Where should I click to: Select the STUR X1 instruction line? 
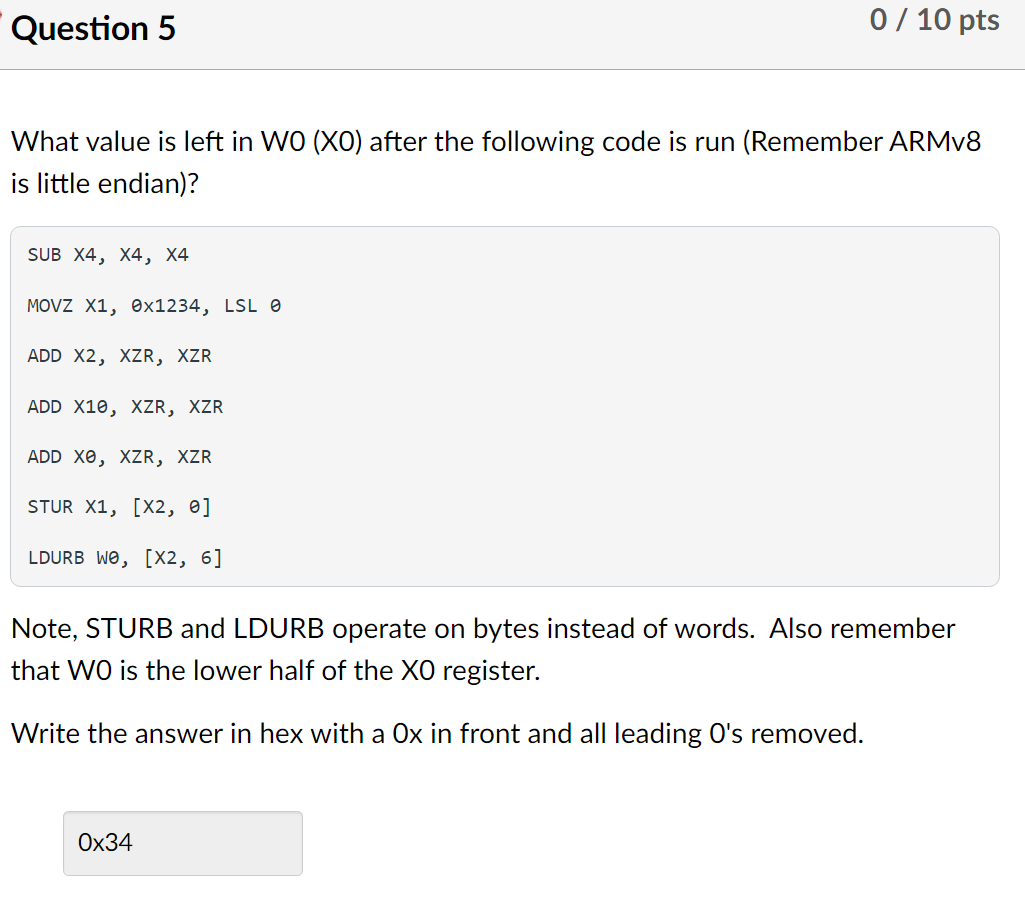[x=119, y=507]
